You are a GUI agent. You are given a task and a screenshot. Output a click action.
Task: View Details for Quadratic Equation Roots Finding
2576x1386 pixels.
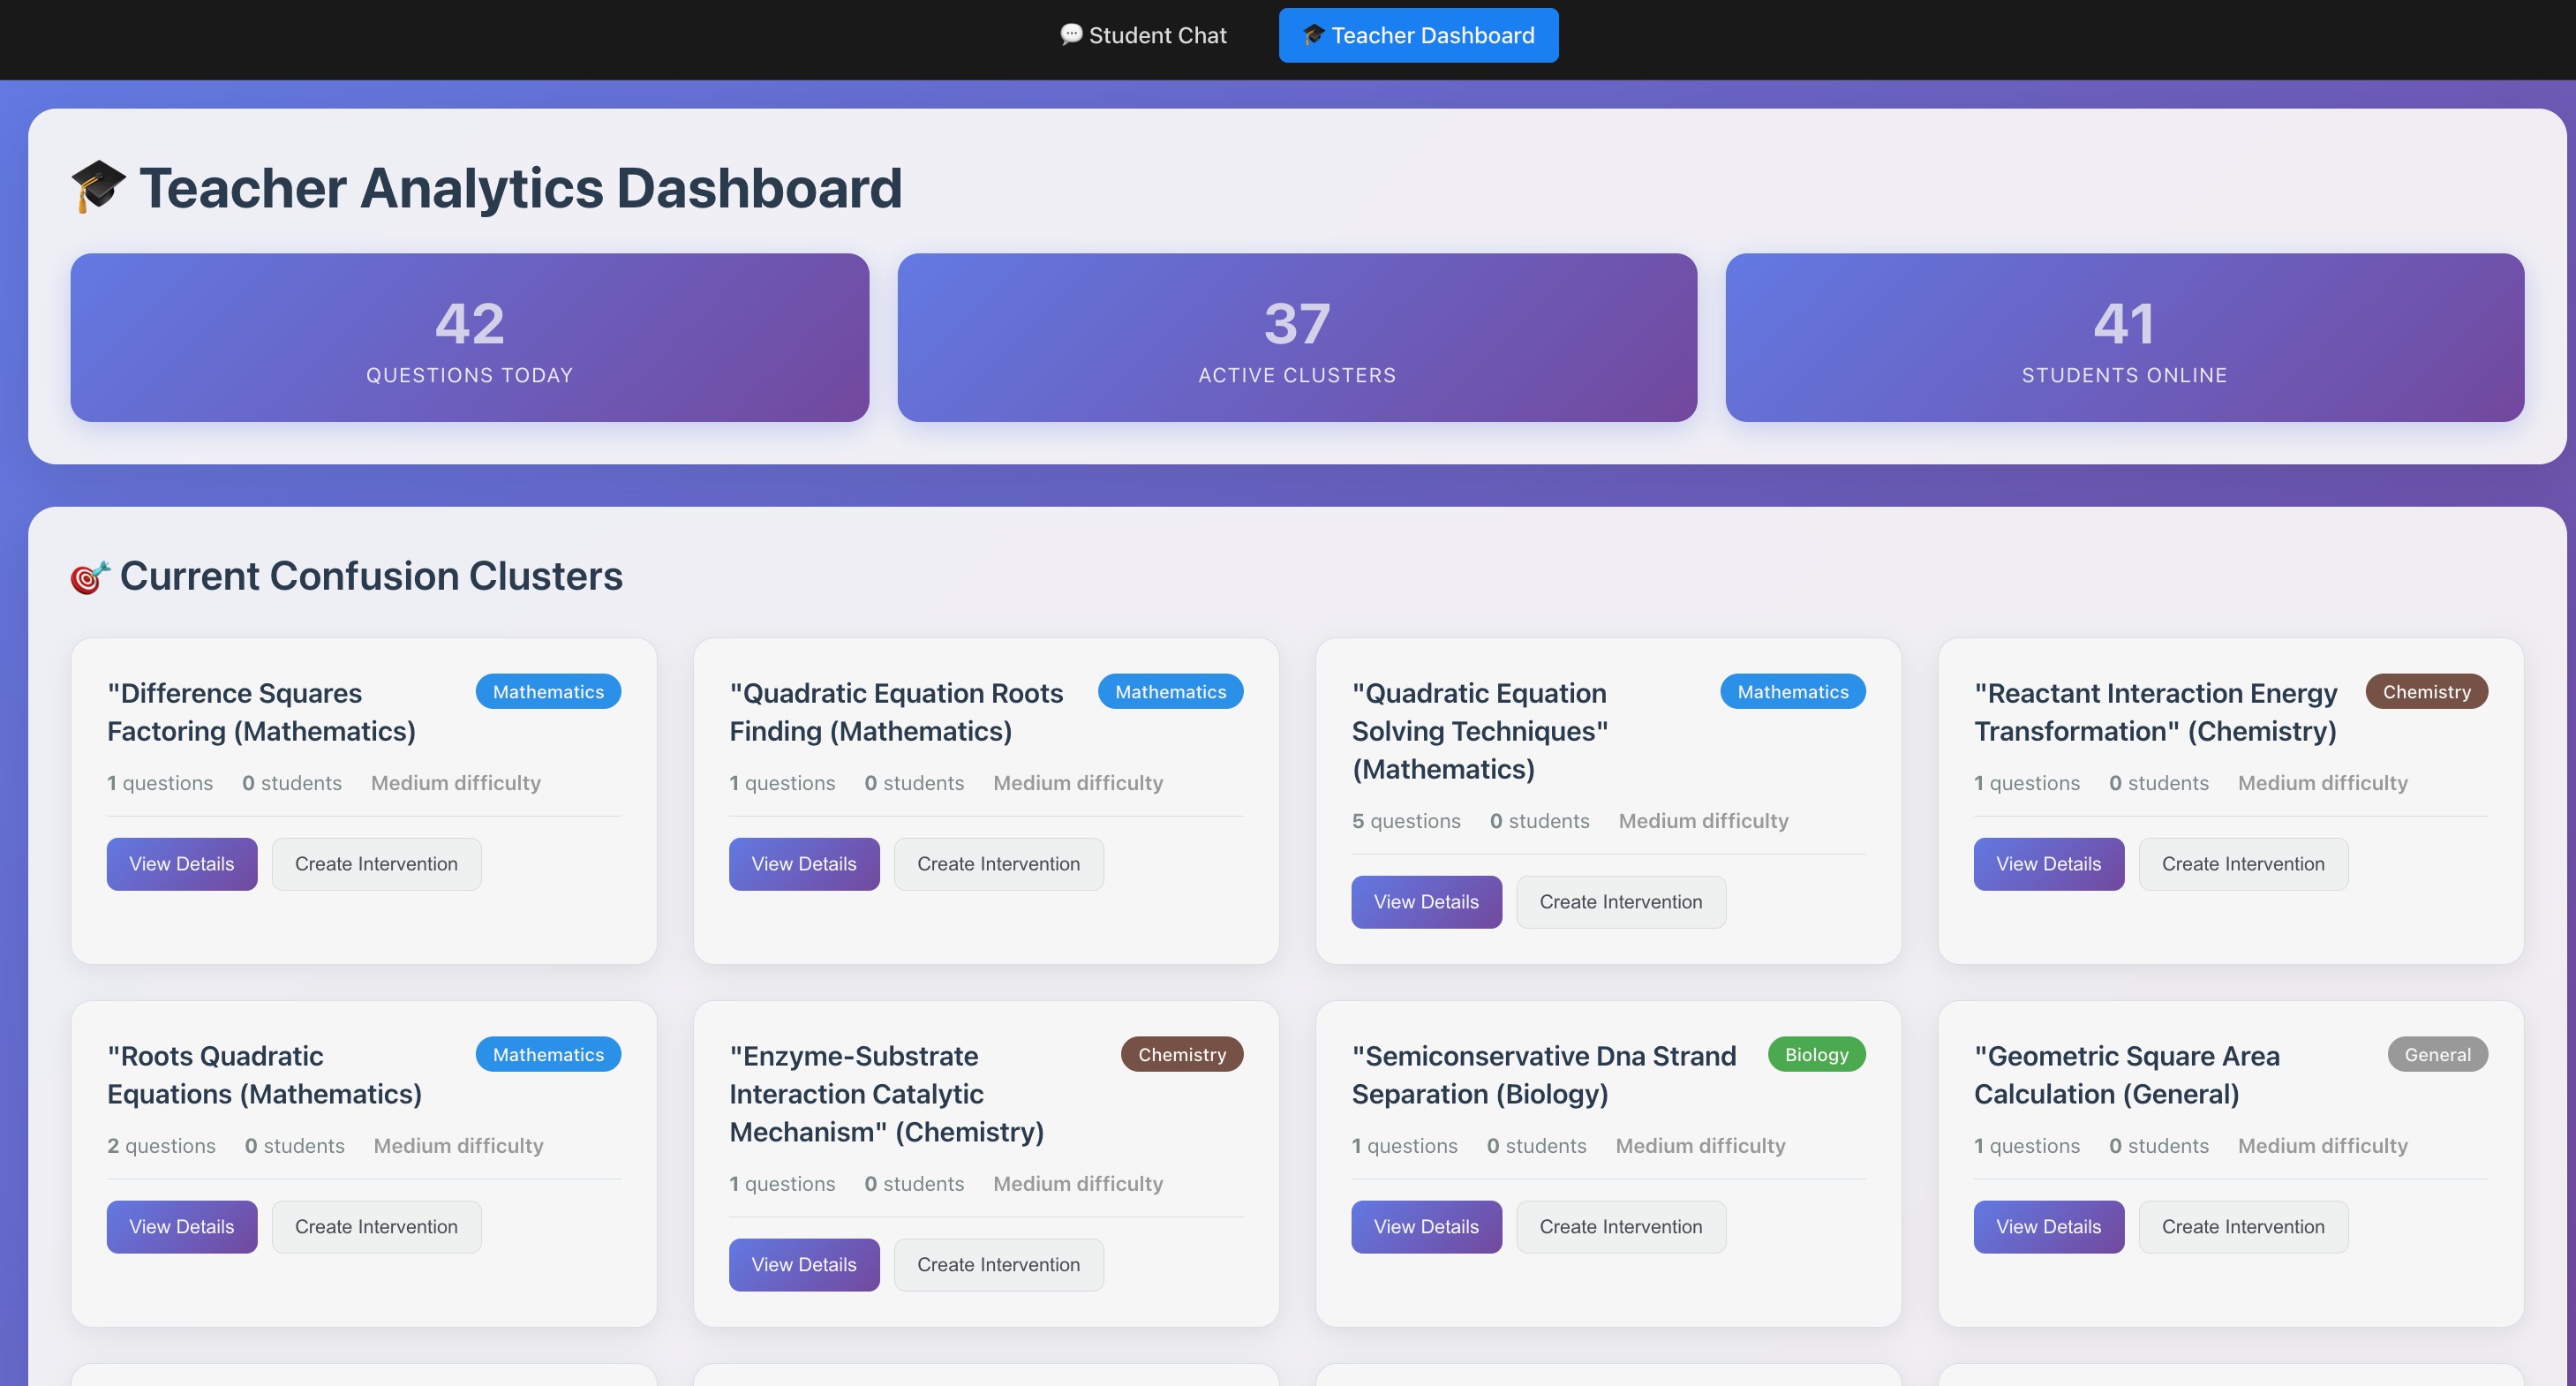803,864
